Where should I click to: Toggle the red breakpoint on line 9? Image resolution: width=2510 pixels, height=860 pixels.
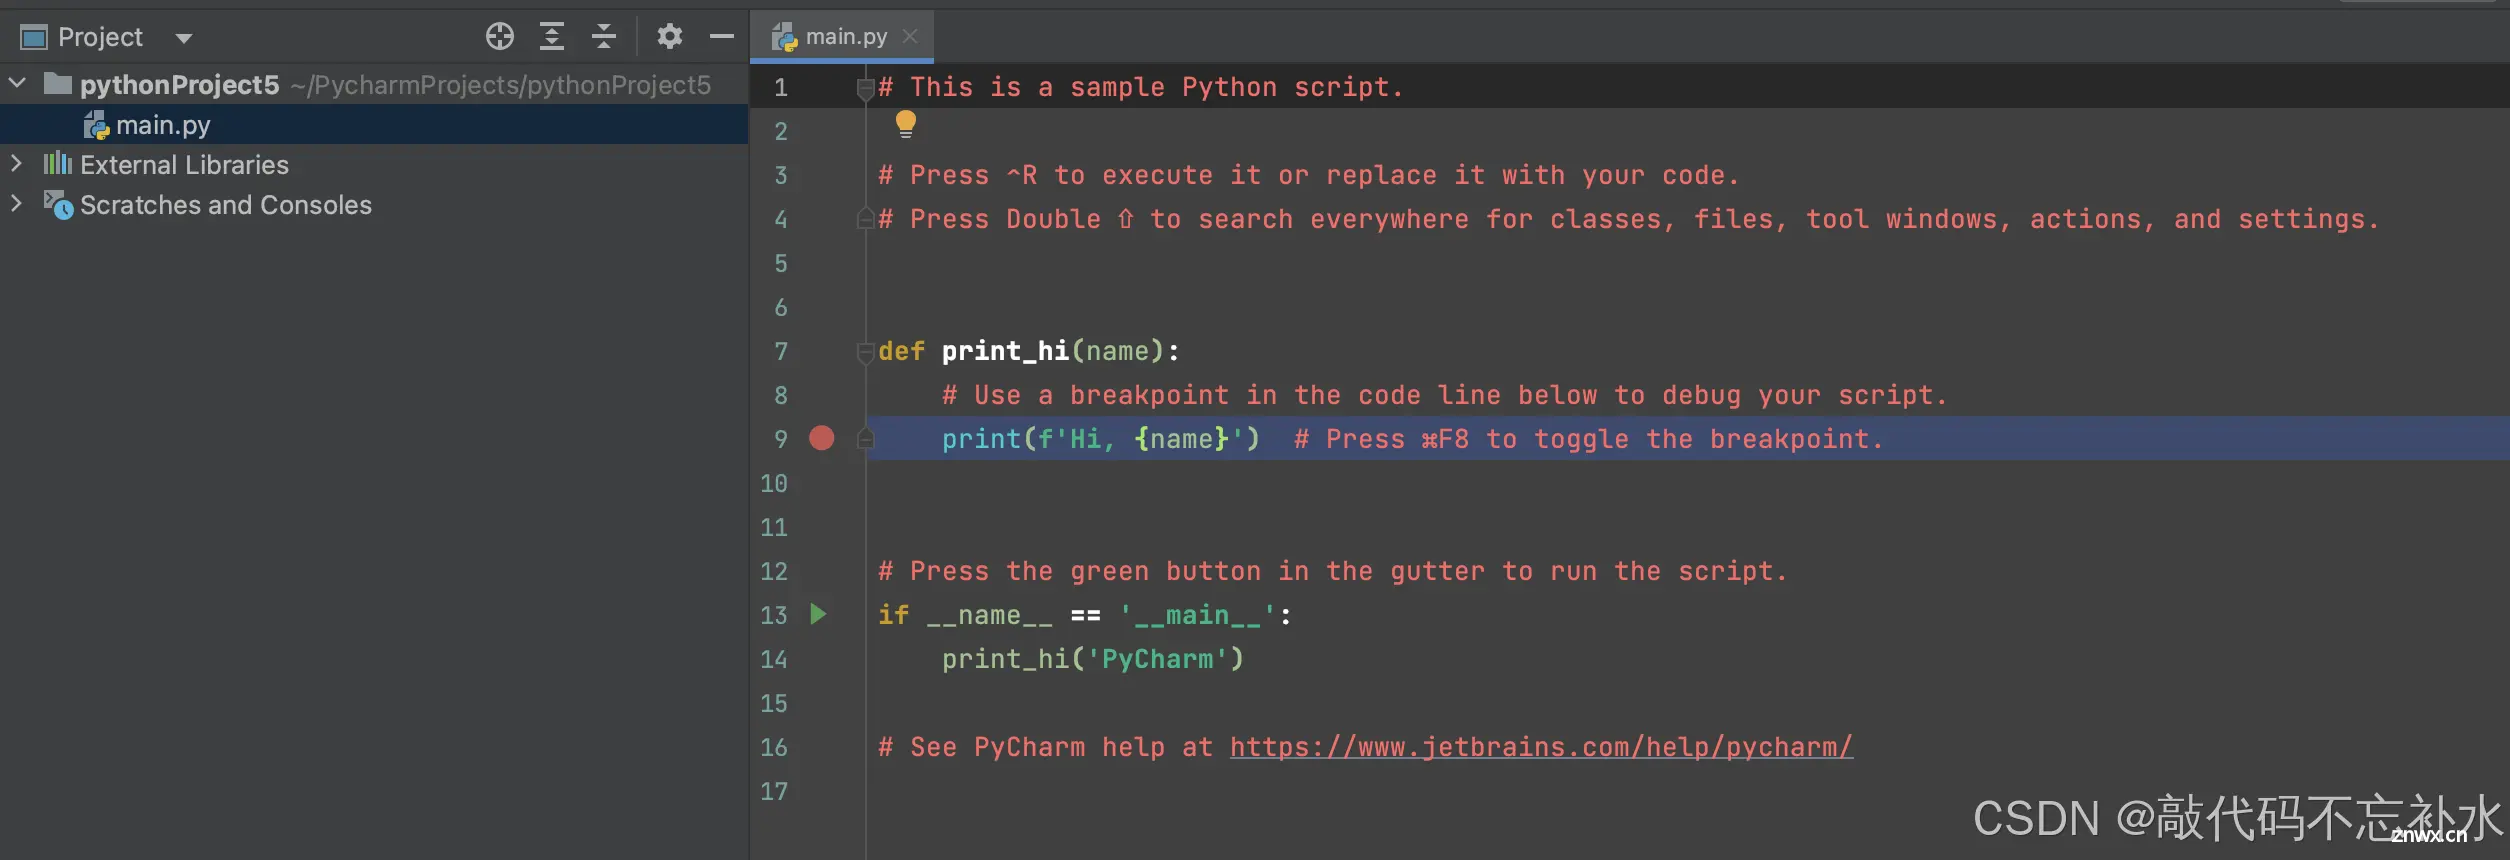pyautogui.click(x=822, y=438)
